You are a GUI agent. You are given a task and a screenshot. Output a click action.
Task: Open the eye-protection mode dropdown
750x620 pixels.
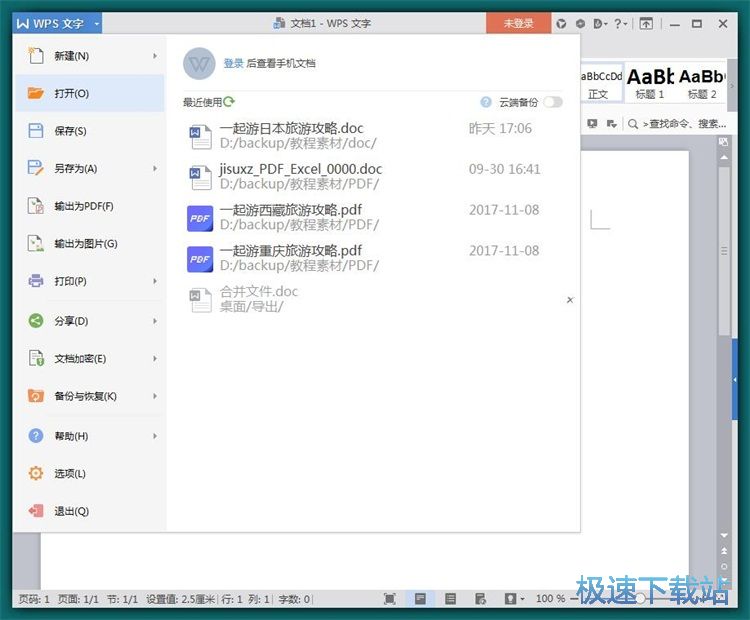tap(515, 598)
